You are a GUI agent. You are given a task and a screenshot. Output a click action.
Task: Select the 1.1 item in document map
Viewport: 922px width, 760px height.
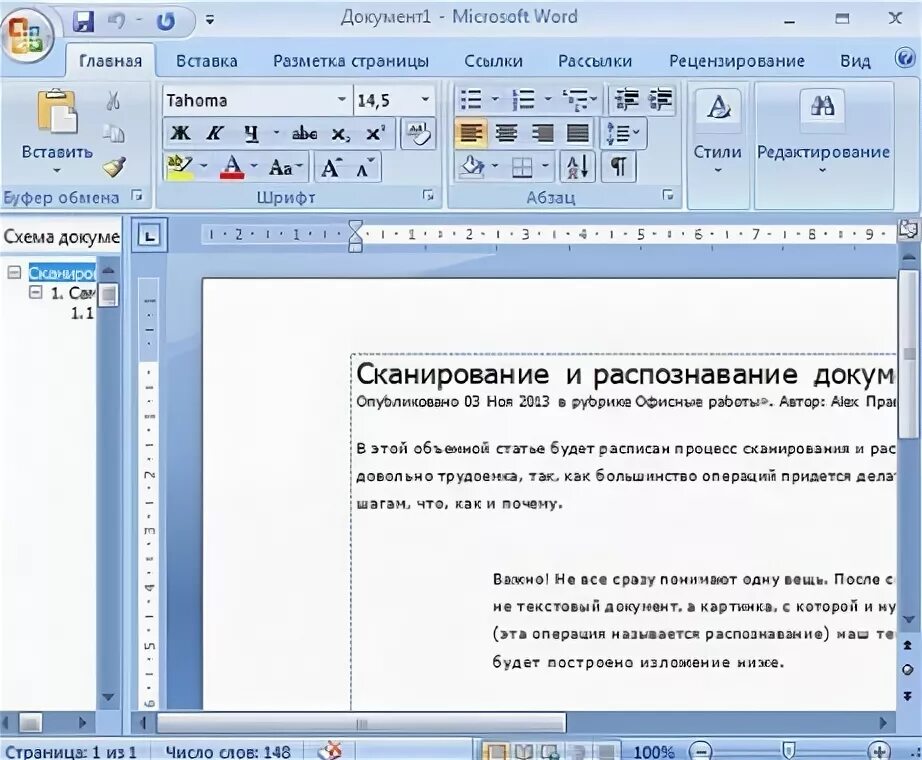click(81, 314)
